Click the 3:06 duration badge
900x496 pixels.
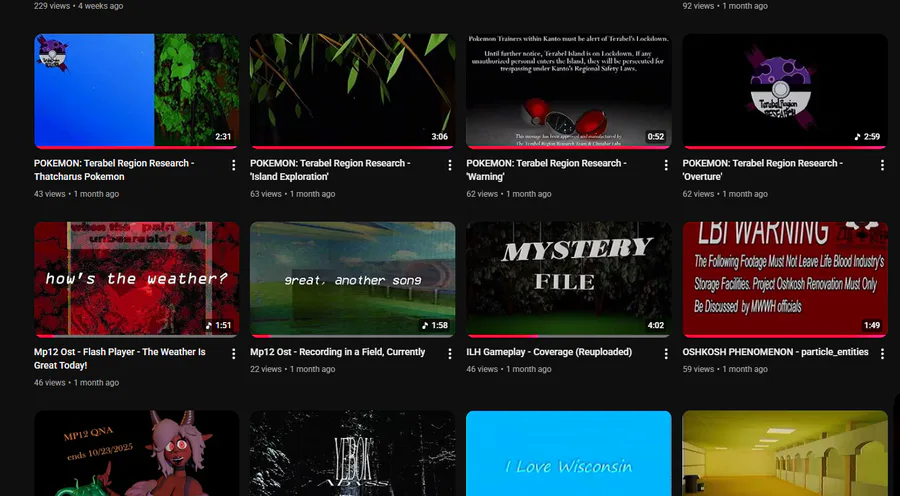pyautogui.click(x=440, y=137)
